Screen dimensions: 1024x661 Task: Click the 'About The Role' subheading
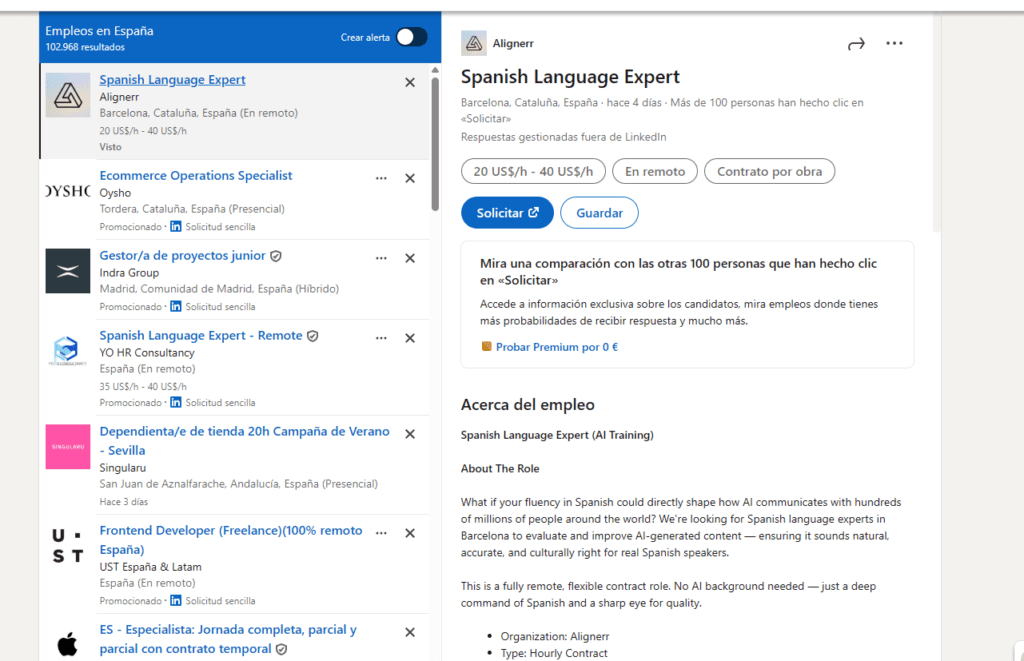[x=500, y=468]
